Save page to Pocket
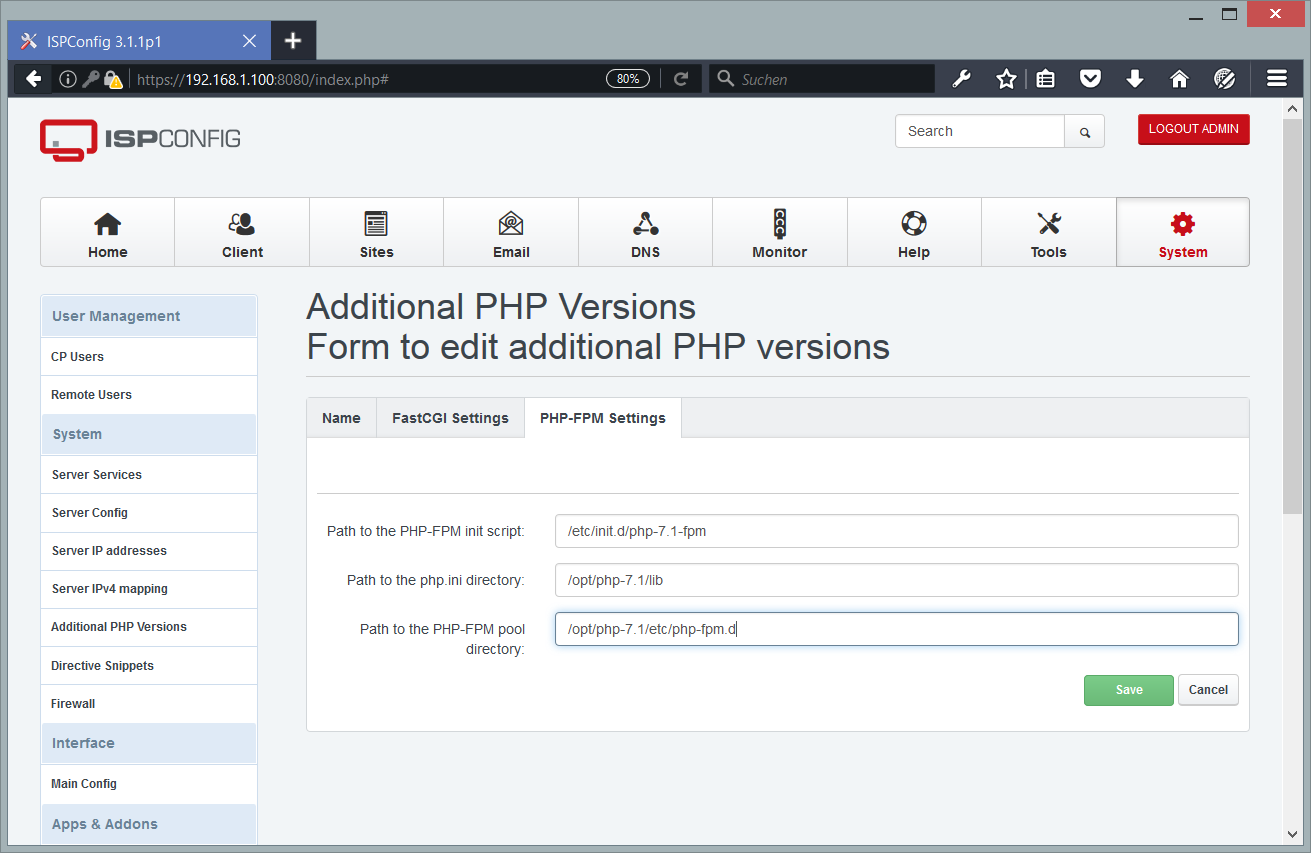1311x853 pixels. point(1090,79)
